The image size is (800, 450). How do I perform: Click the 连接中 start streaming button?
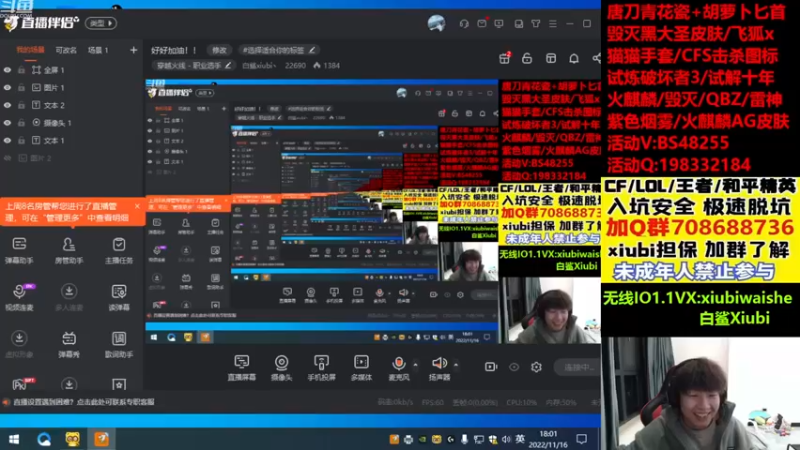click(580, 367)
